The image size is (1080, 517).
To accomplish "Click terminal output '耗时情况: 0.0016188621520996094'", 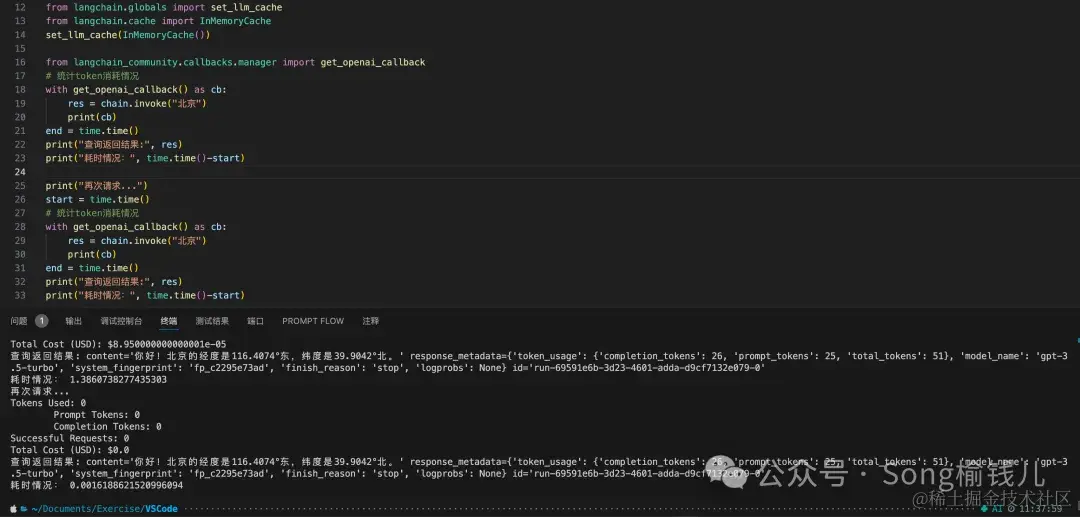I will pos(96,485).
